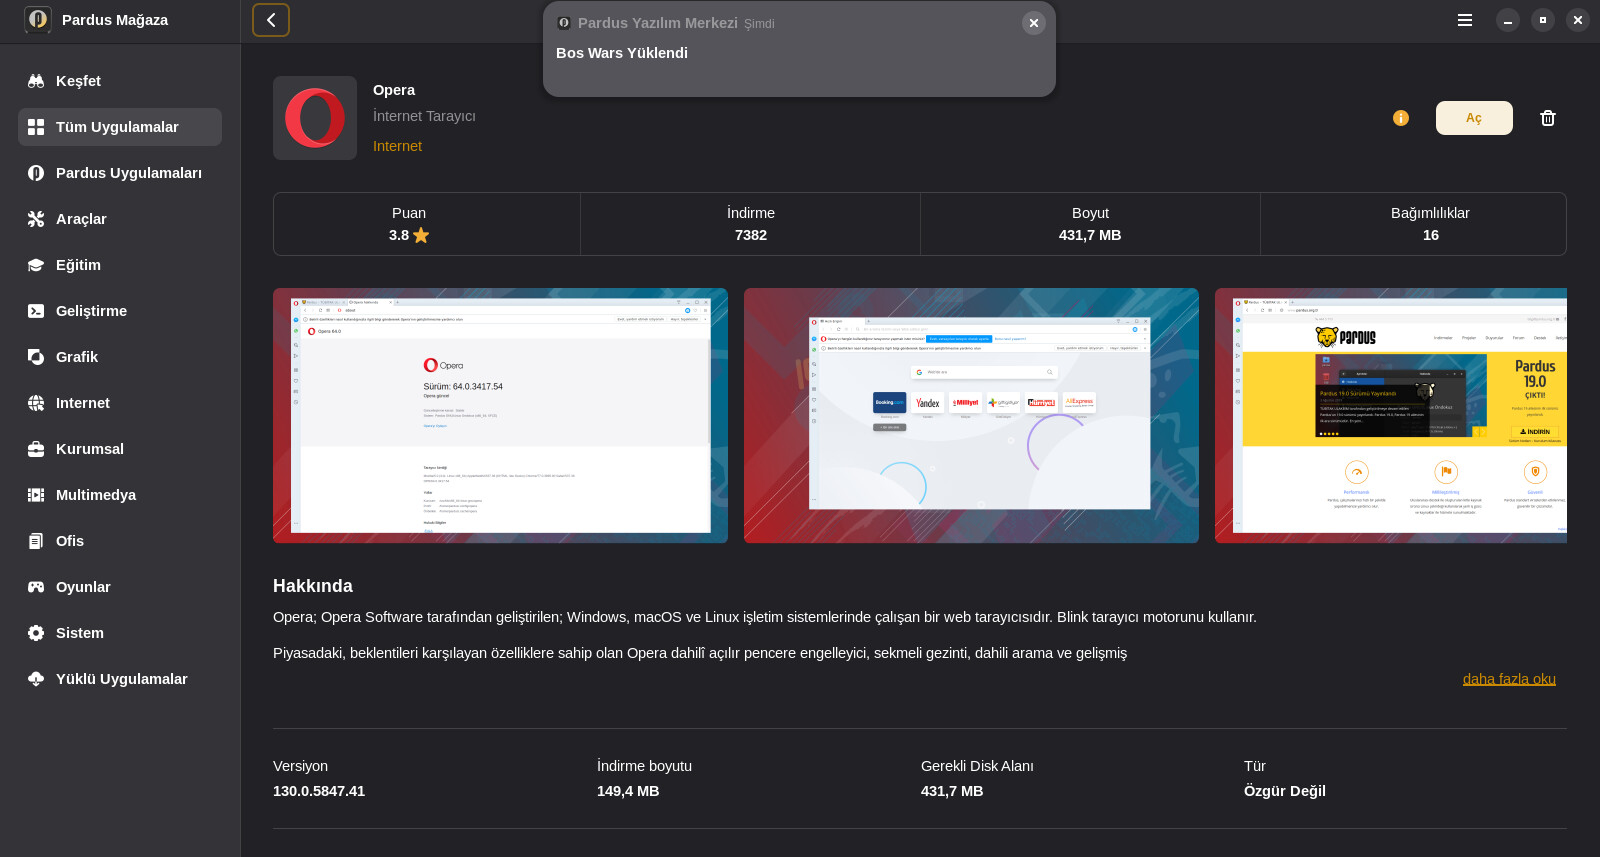The width and height of the screenshot is (1600, 857).
Task: Click the orange info warning icon
Action: point(1400,118)
